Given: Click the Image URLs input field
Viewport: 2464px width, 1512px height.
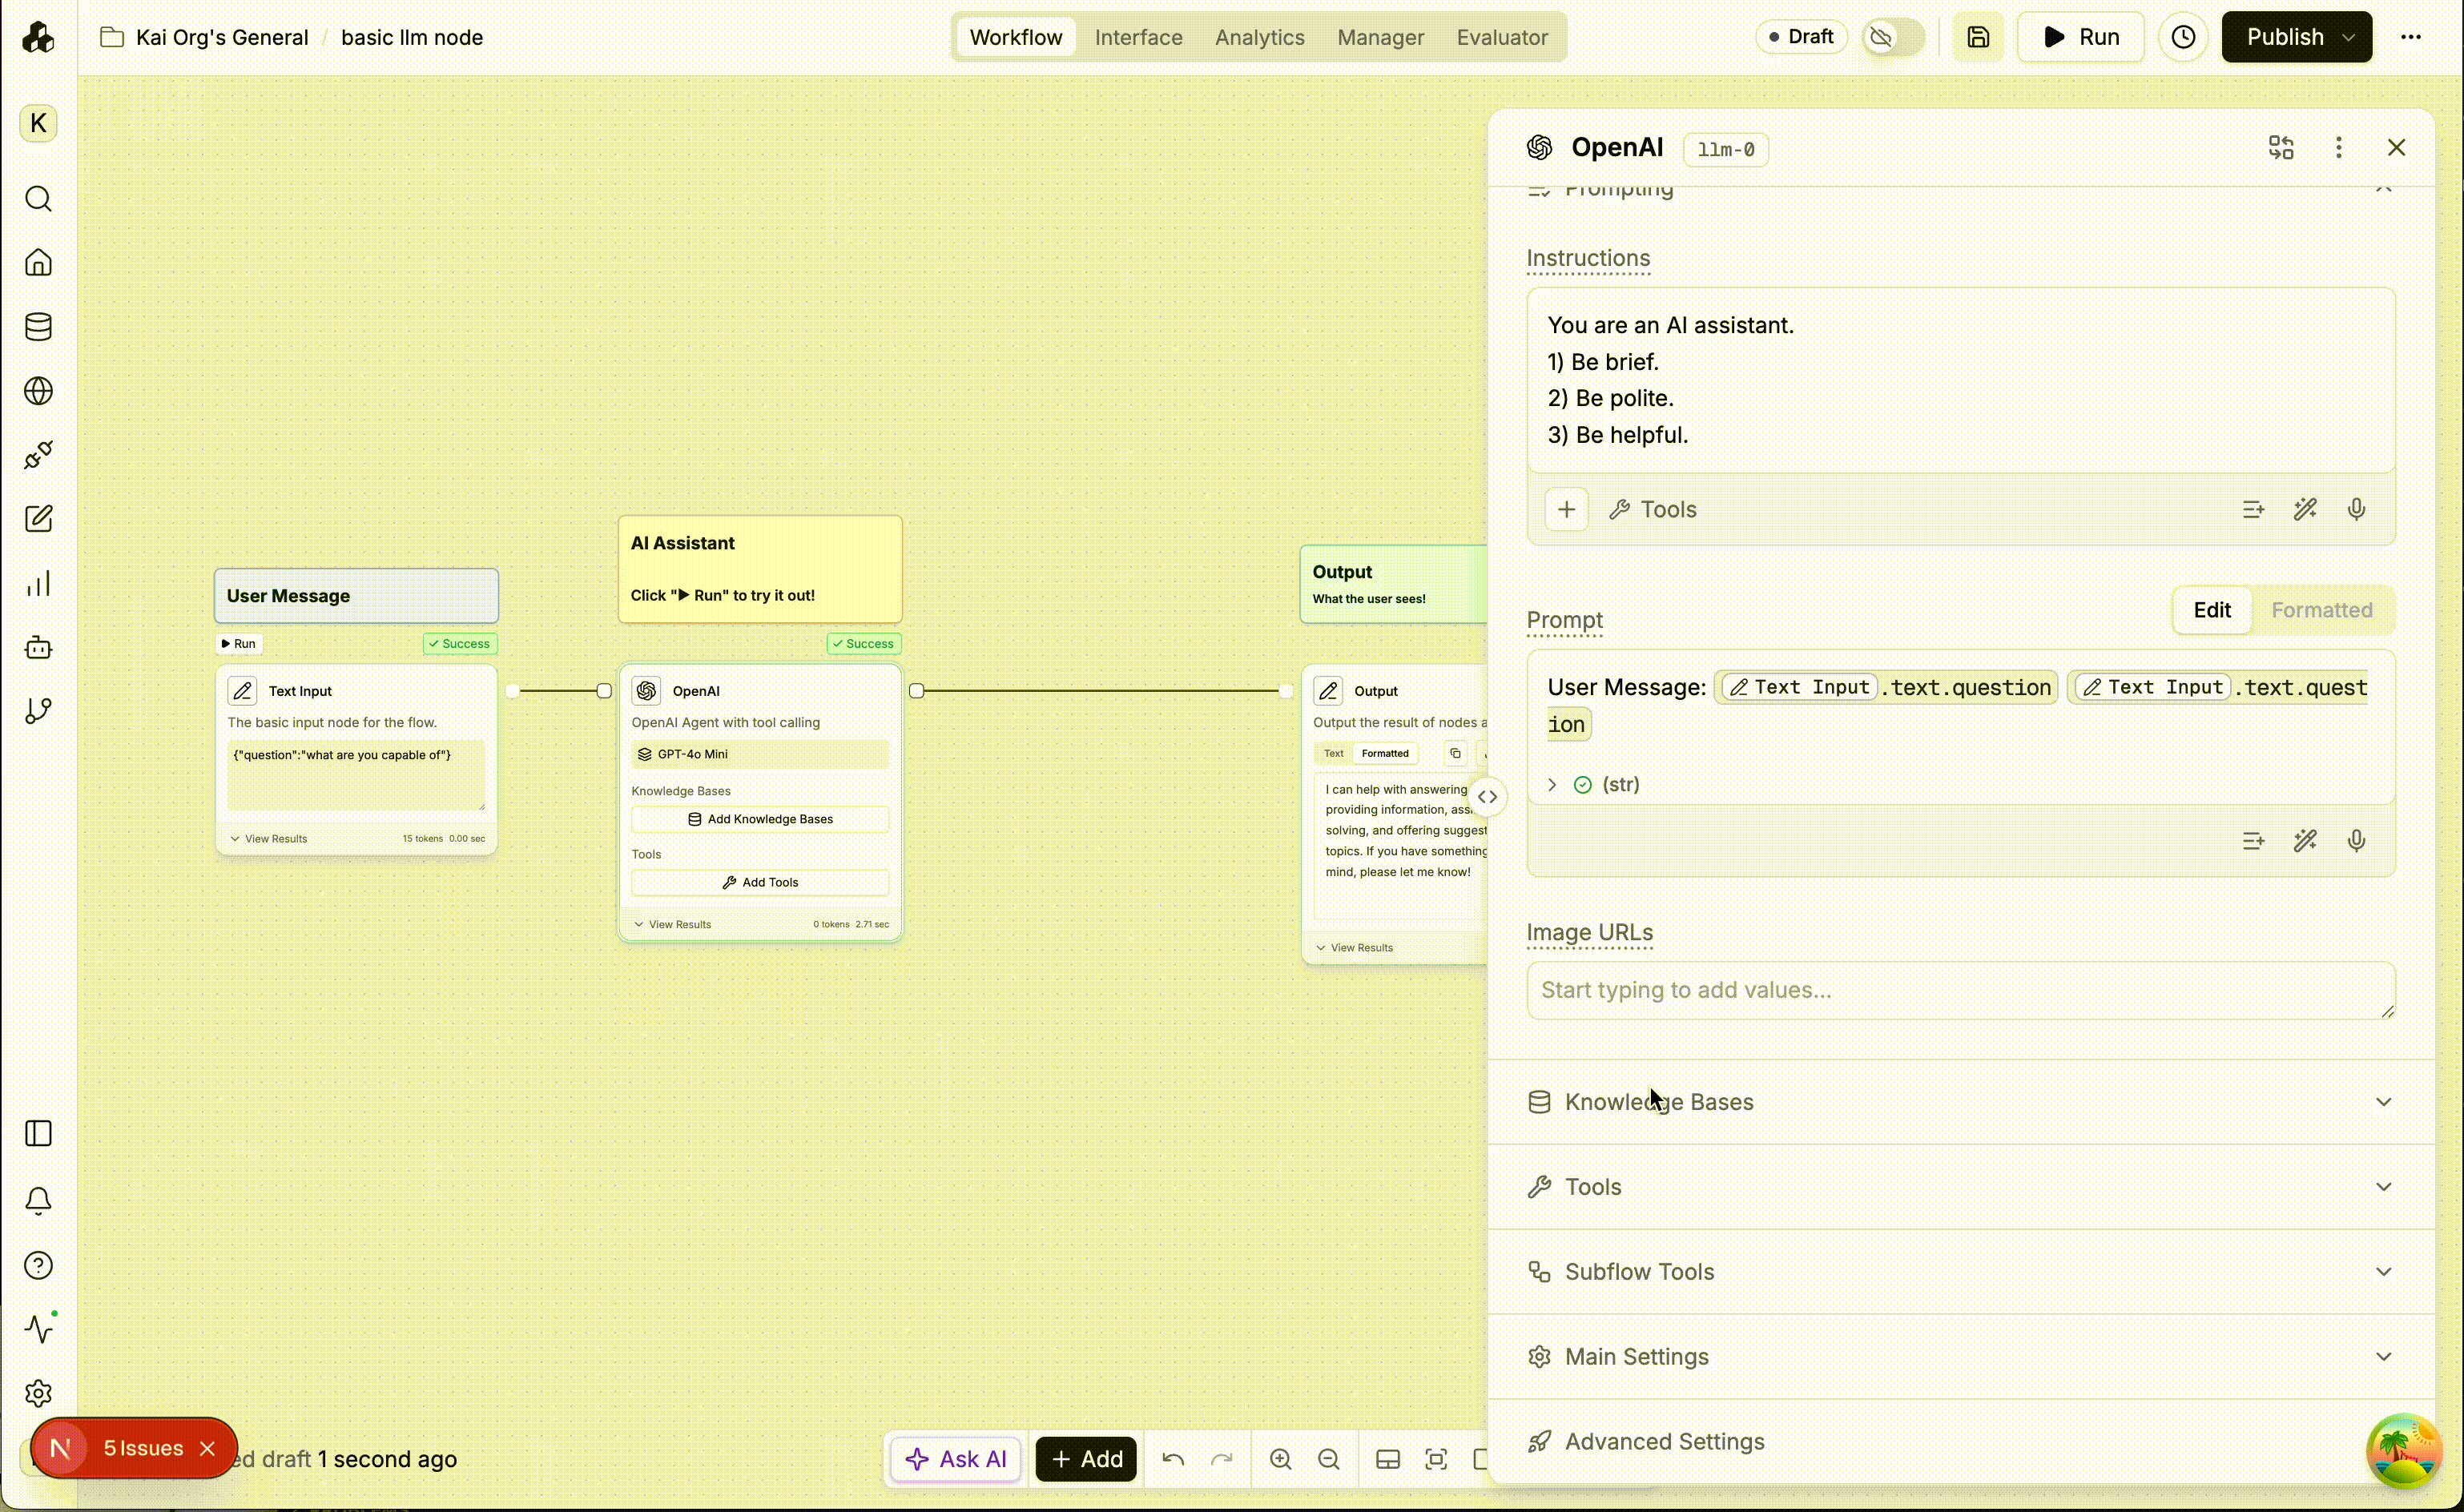Looking at the screenshot, I should click(x=1959, y=990).
